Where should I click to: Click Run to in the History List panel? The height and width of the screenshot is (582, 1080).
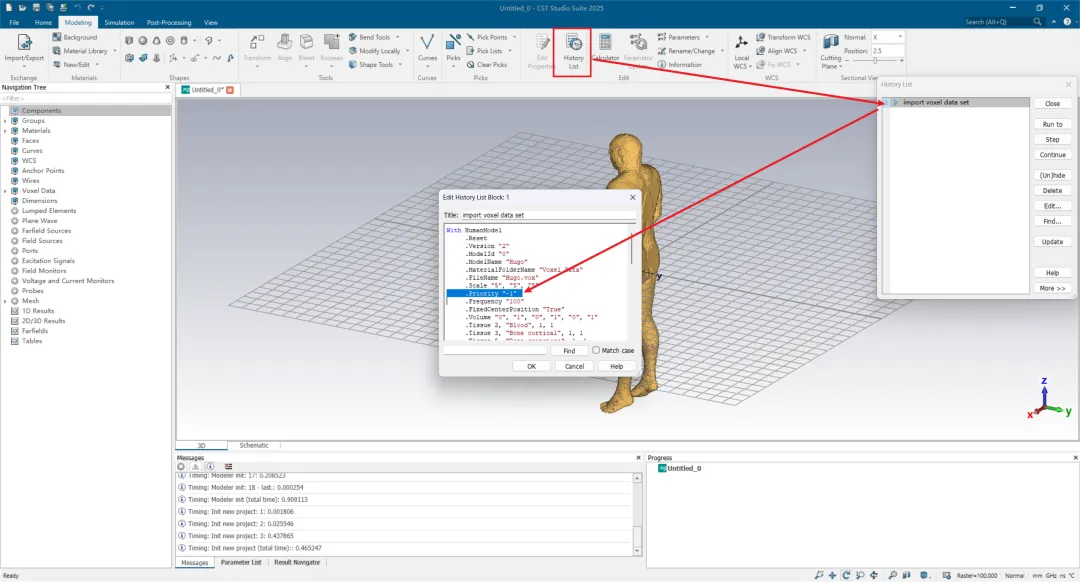pyautogui.click(x=1052, y=125)
